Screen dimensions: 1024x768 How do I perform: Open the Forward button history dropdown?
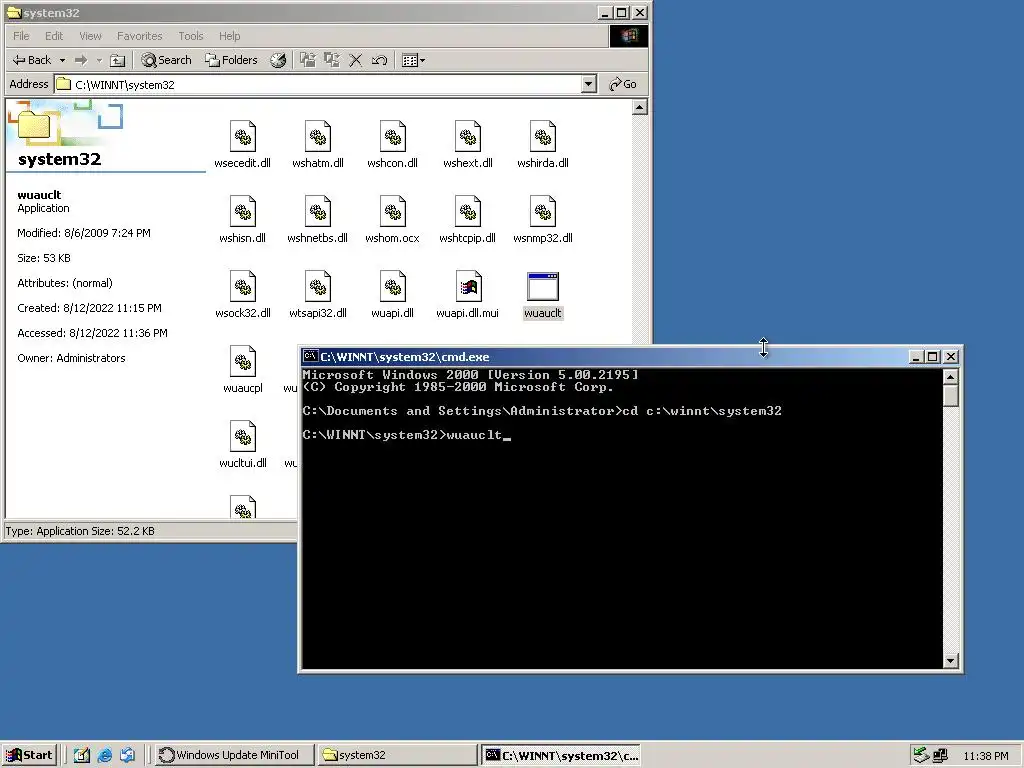pos(99,60)
